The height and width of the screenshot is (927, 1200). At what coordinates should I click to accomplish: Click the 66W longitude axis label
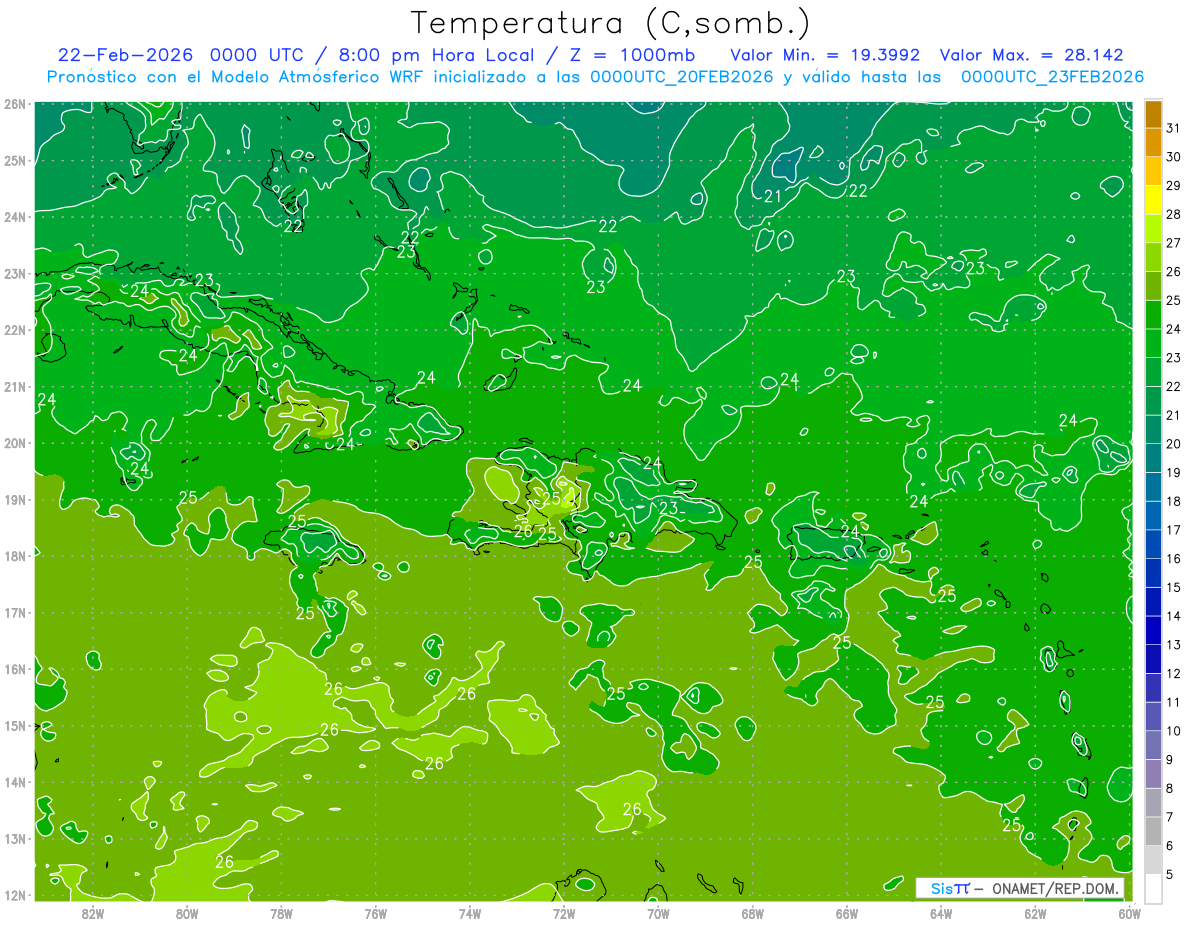pyautogui.click(x=846, y=913)
